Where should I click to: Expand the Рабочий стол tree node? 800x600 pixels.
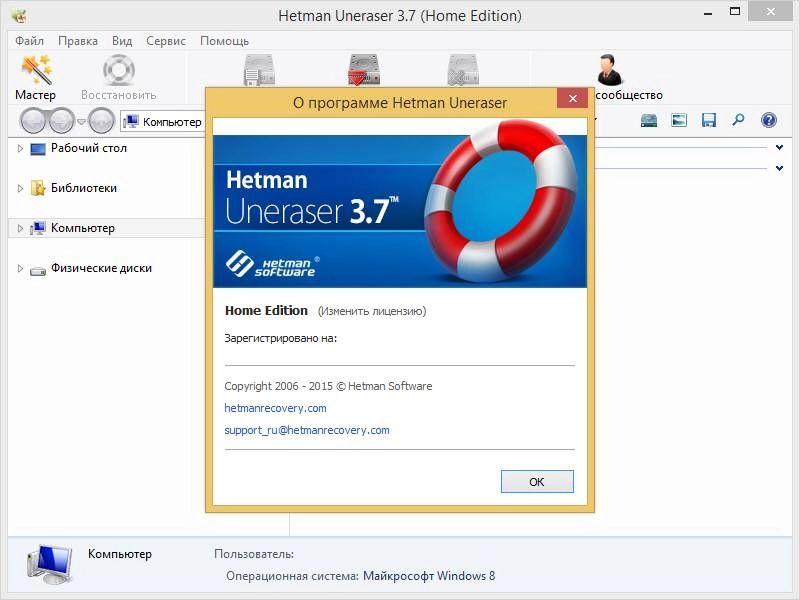(20, 148)
